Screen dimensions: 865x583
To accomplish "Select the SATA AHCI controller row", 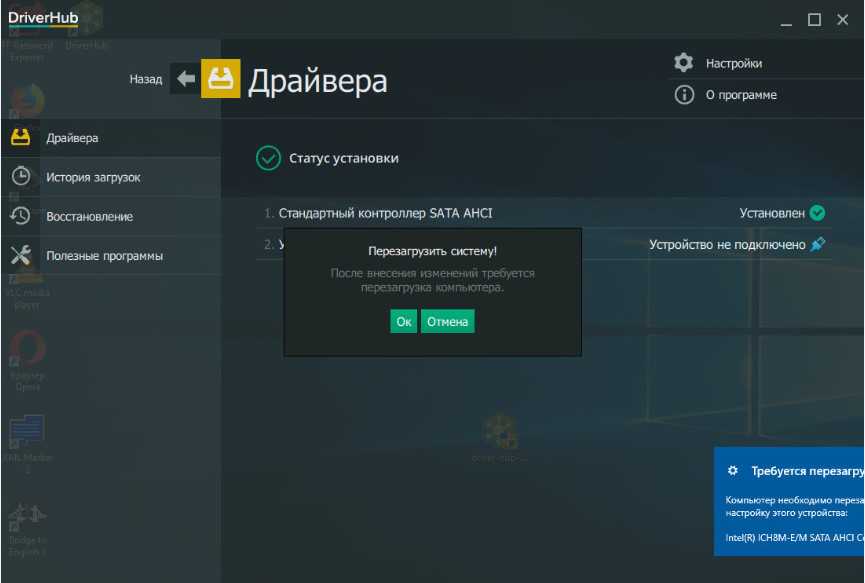I will click(385, 213).
